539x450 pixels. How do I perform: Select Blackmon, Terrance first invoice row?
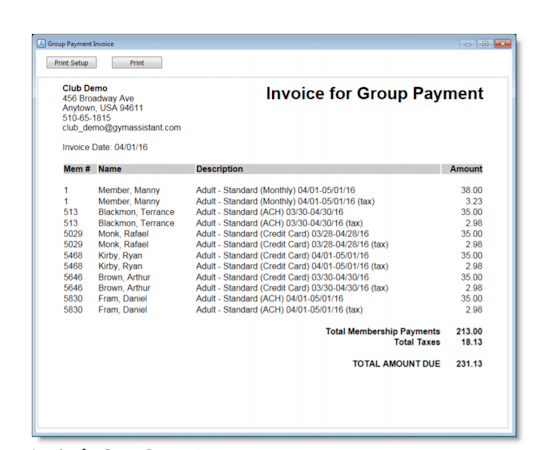pyautogui.click(x=273, y=212)
